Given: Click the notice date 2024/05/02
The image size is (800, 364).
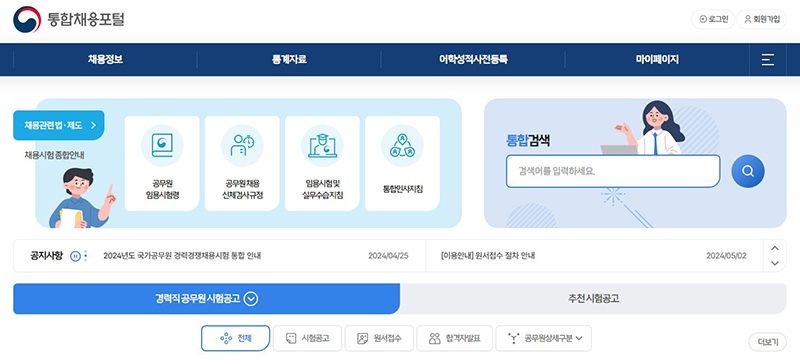Looking at the screenshot, I should (726, 256).
